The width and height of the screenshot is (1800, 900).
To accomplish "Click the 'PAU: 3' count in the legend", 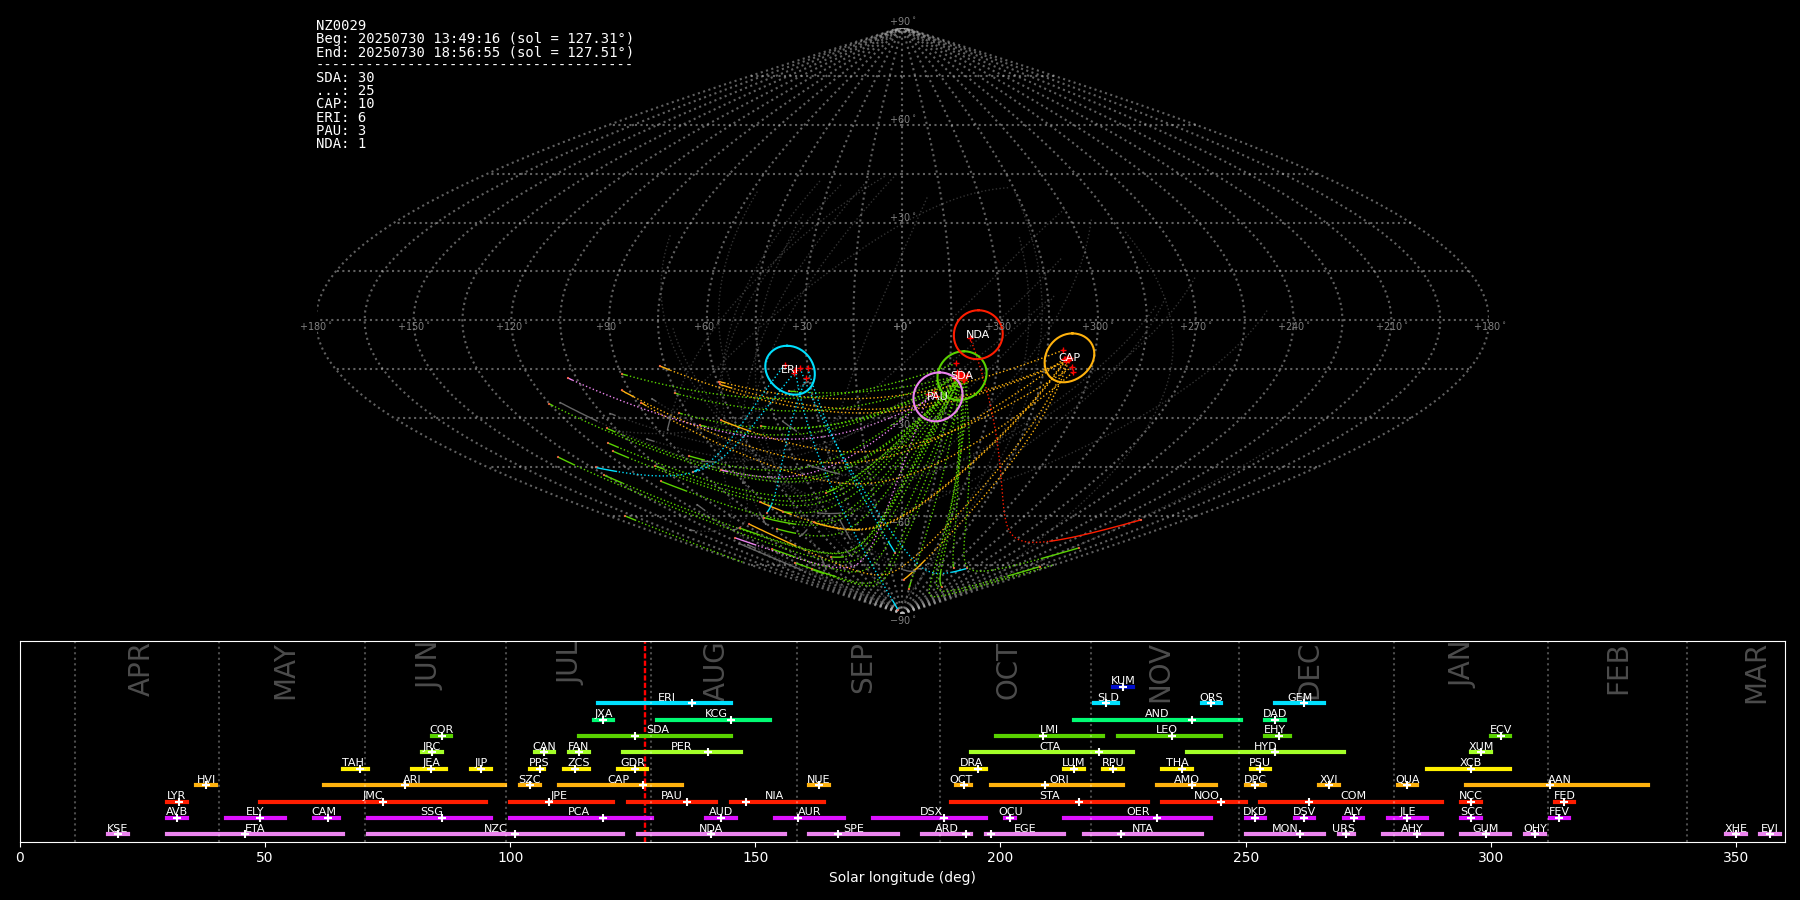I will [341, 131].
